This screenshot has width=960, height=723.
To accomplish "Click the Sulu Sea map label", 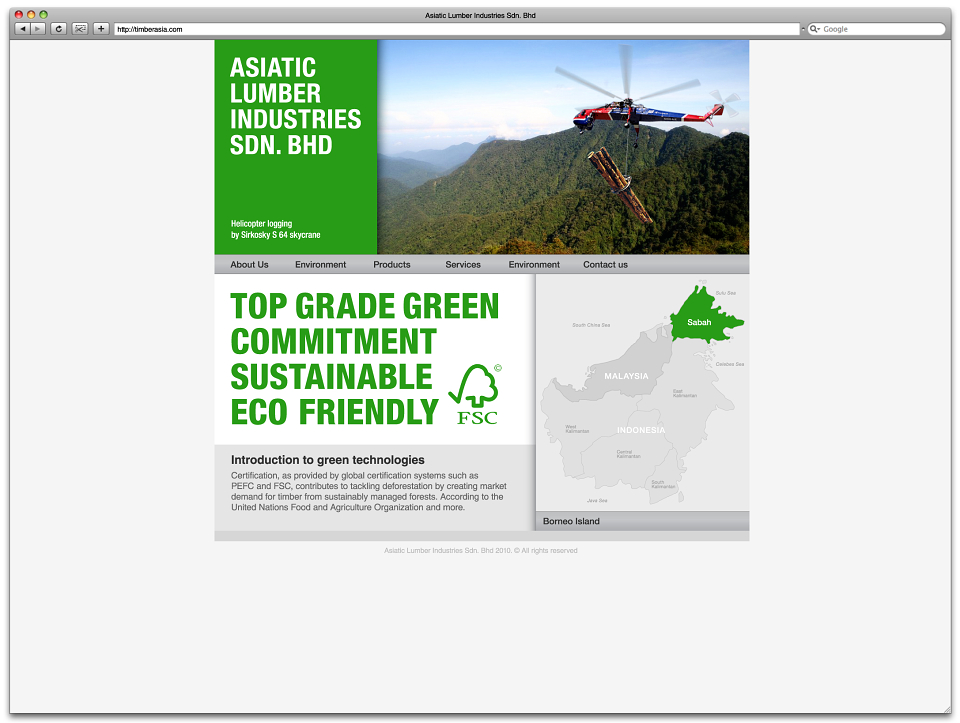I will 726,293.
